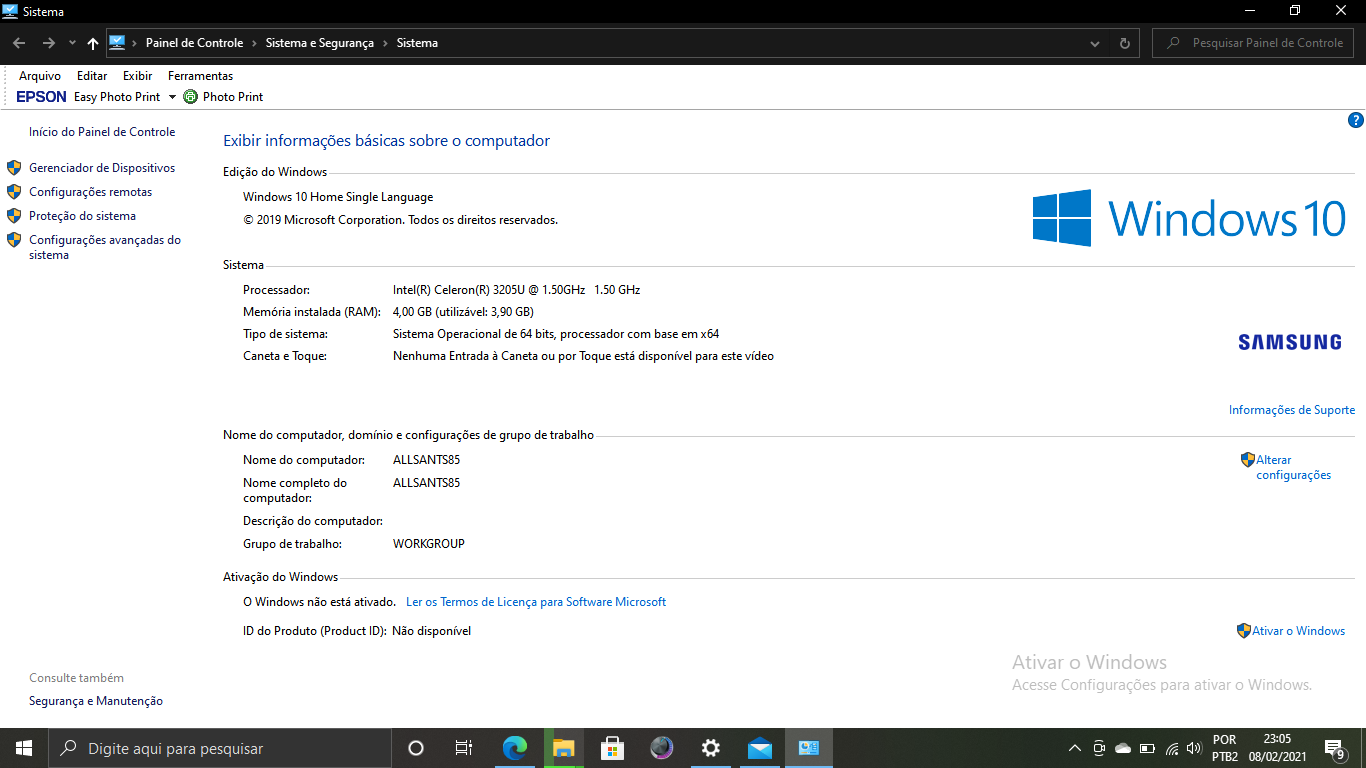Go back with the Back arrow

(19, 43)
